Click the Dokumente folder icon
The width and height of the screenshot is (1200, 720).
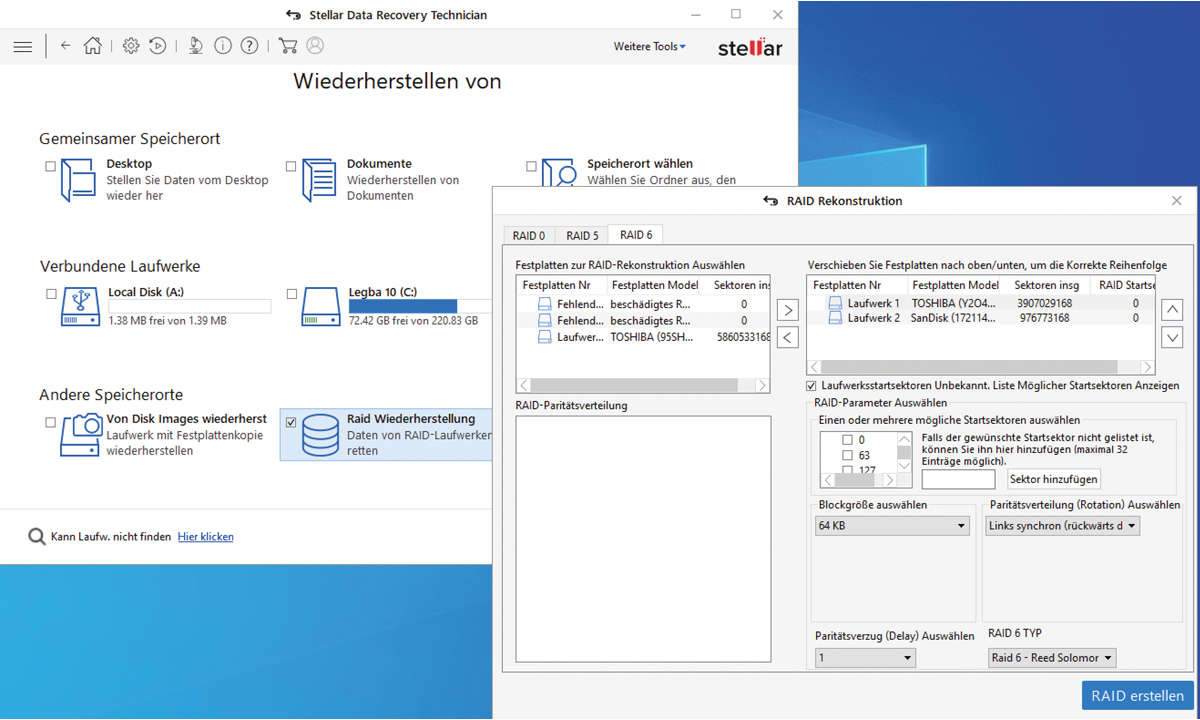(320, 180)
